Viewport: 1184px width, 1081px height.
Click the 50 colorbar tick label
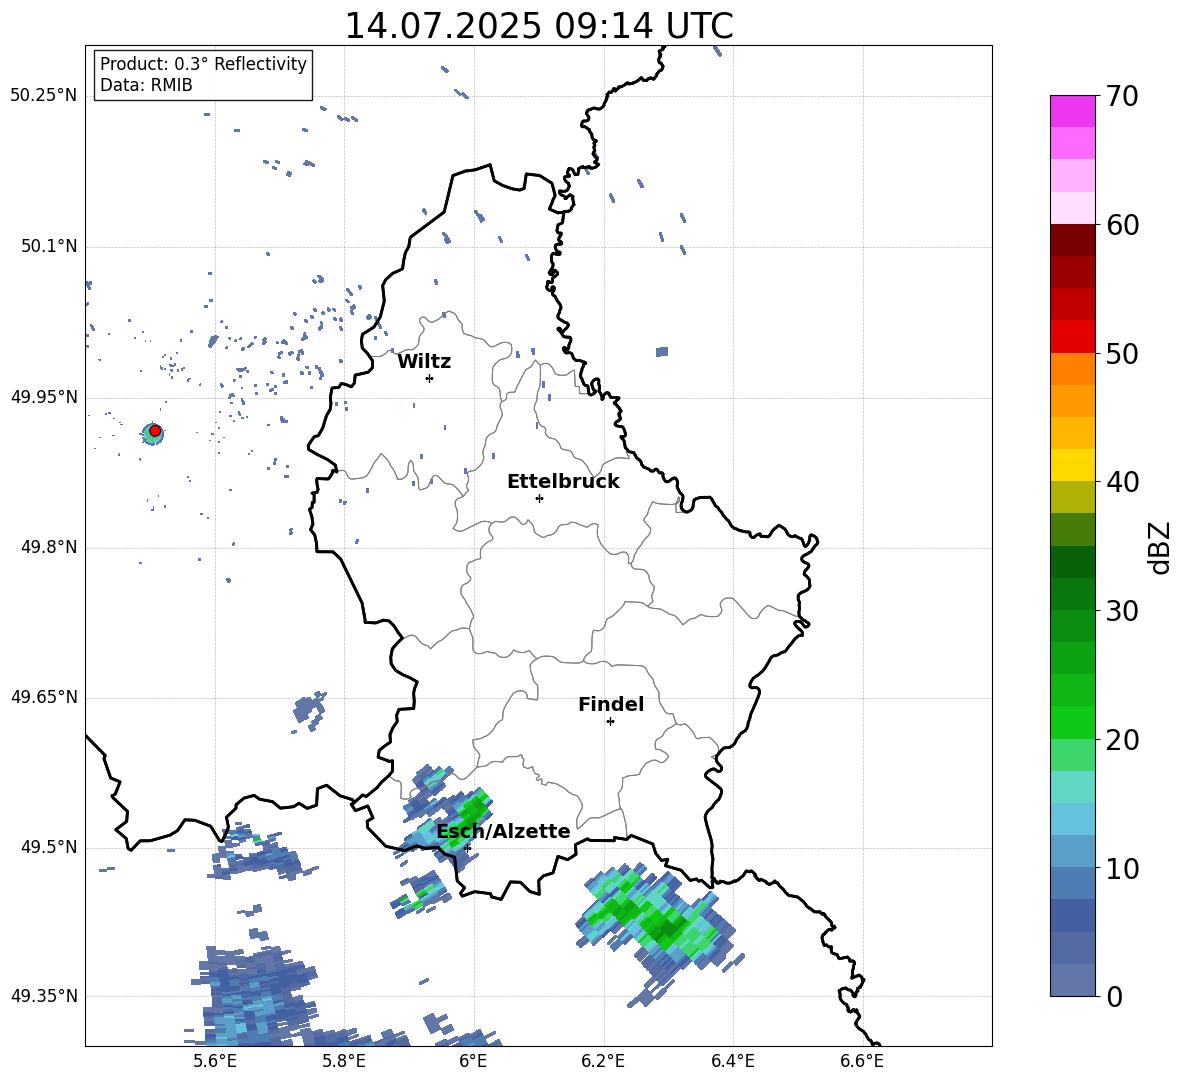1122,353
